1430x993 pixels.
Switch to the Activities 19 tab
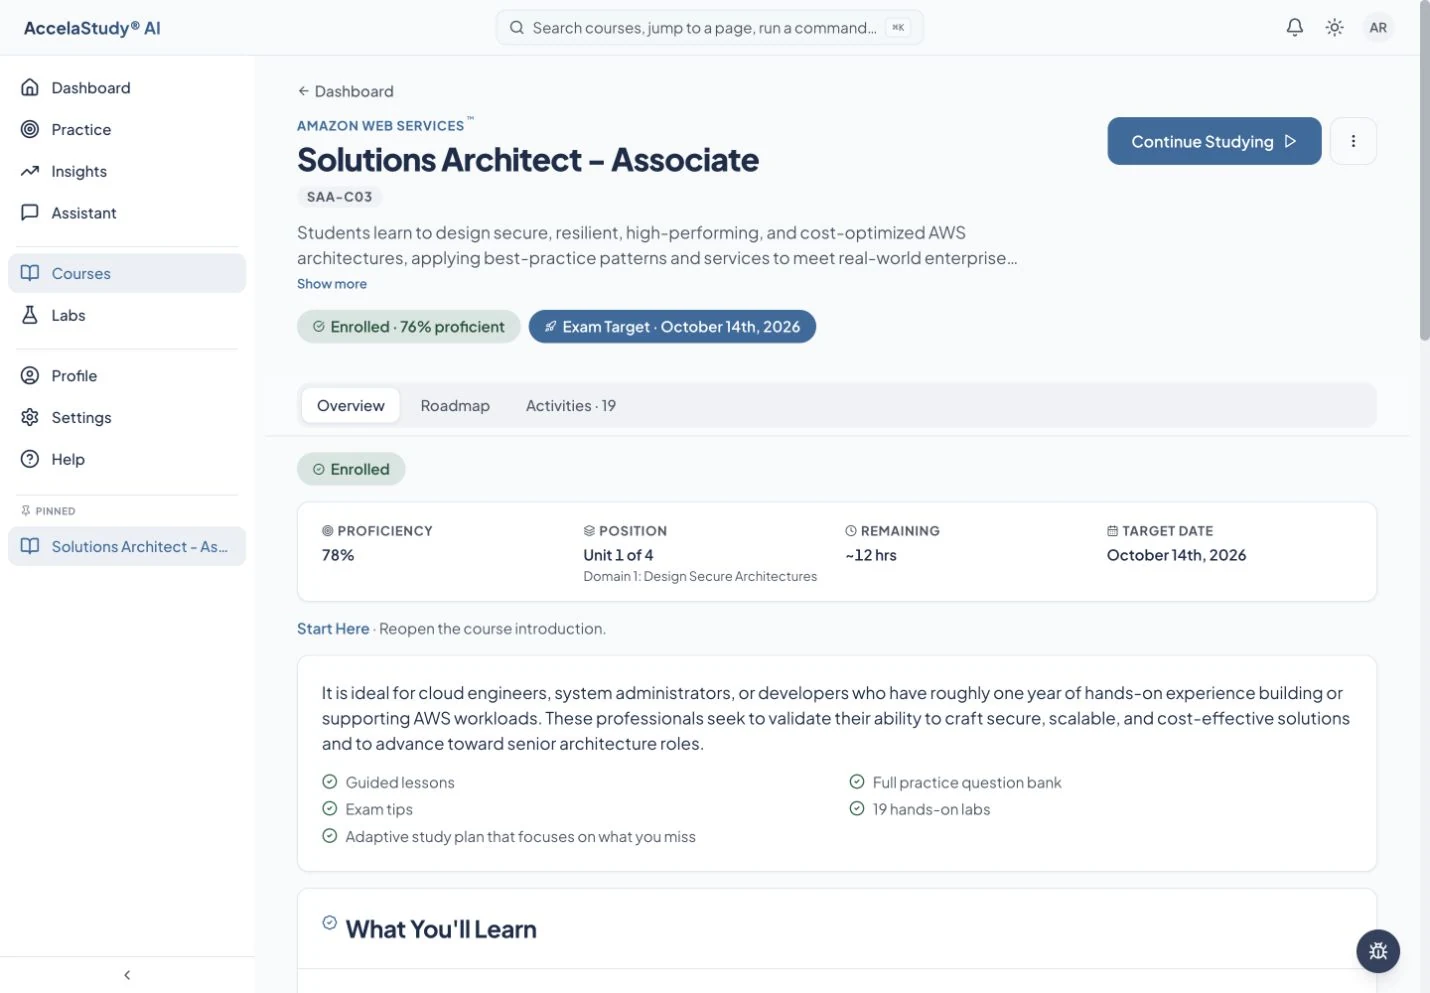[571, 406]
